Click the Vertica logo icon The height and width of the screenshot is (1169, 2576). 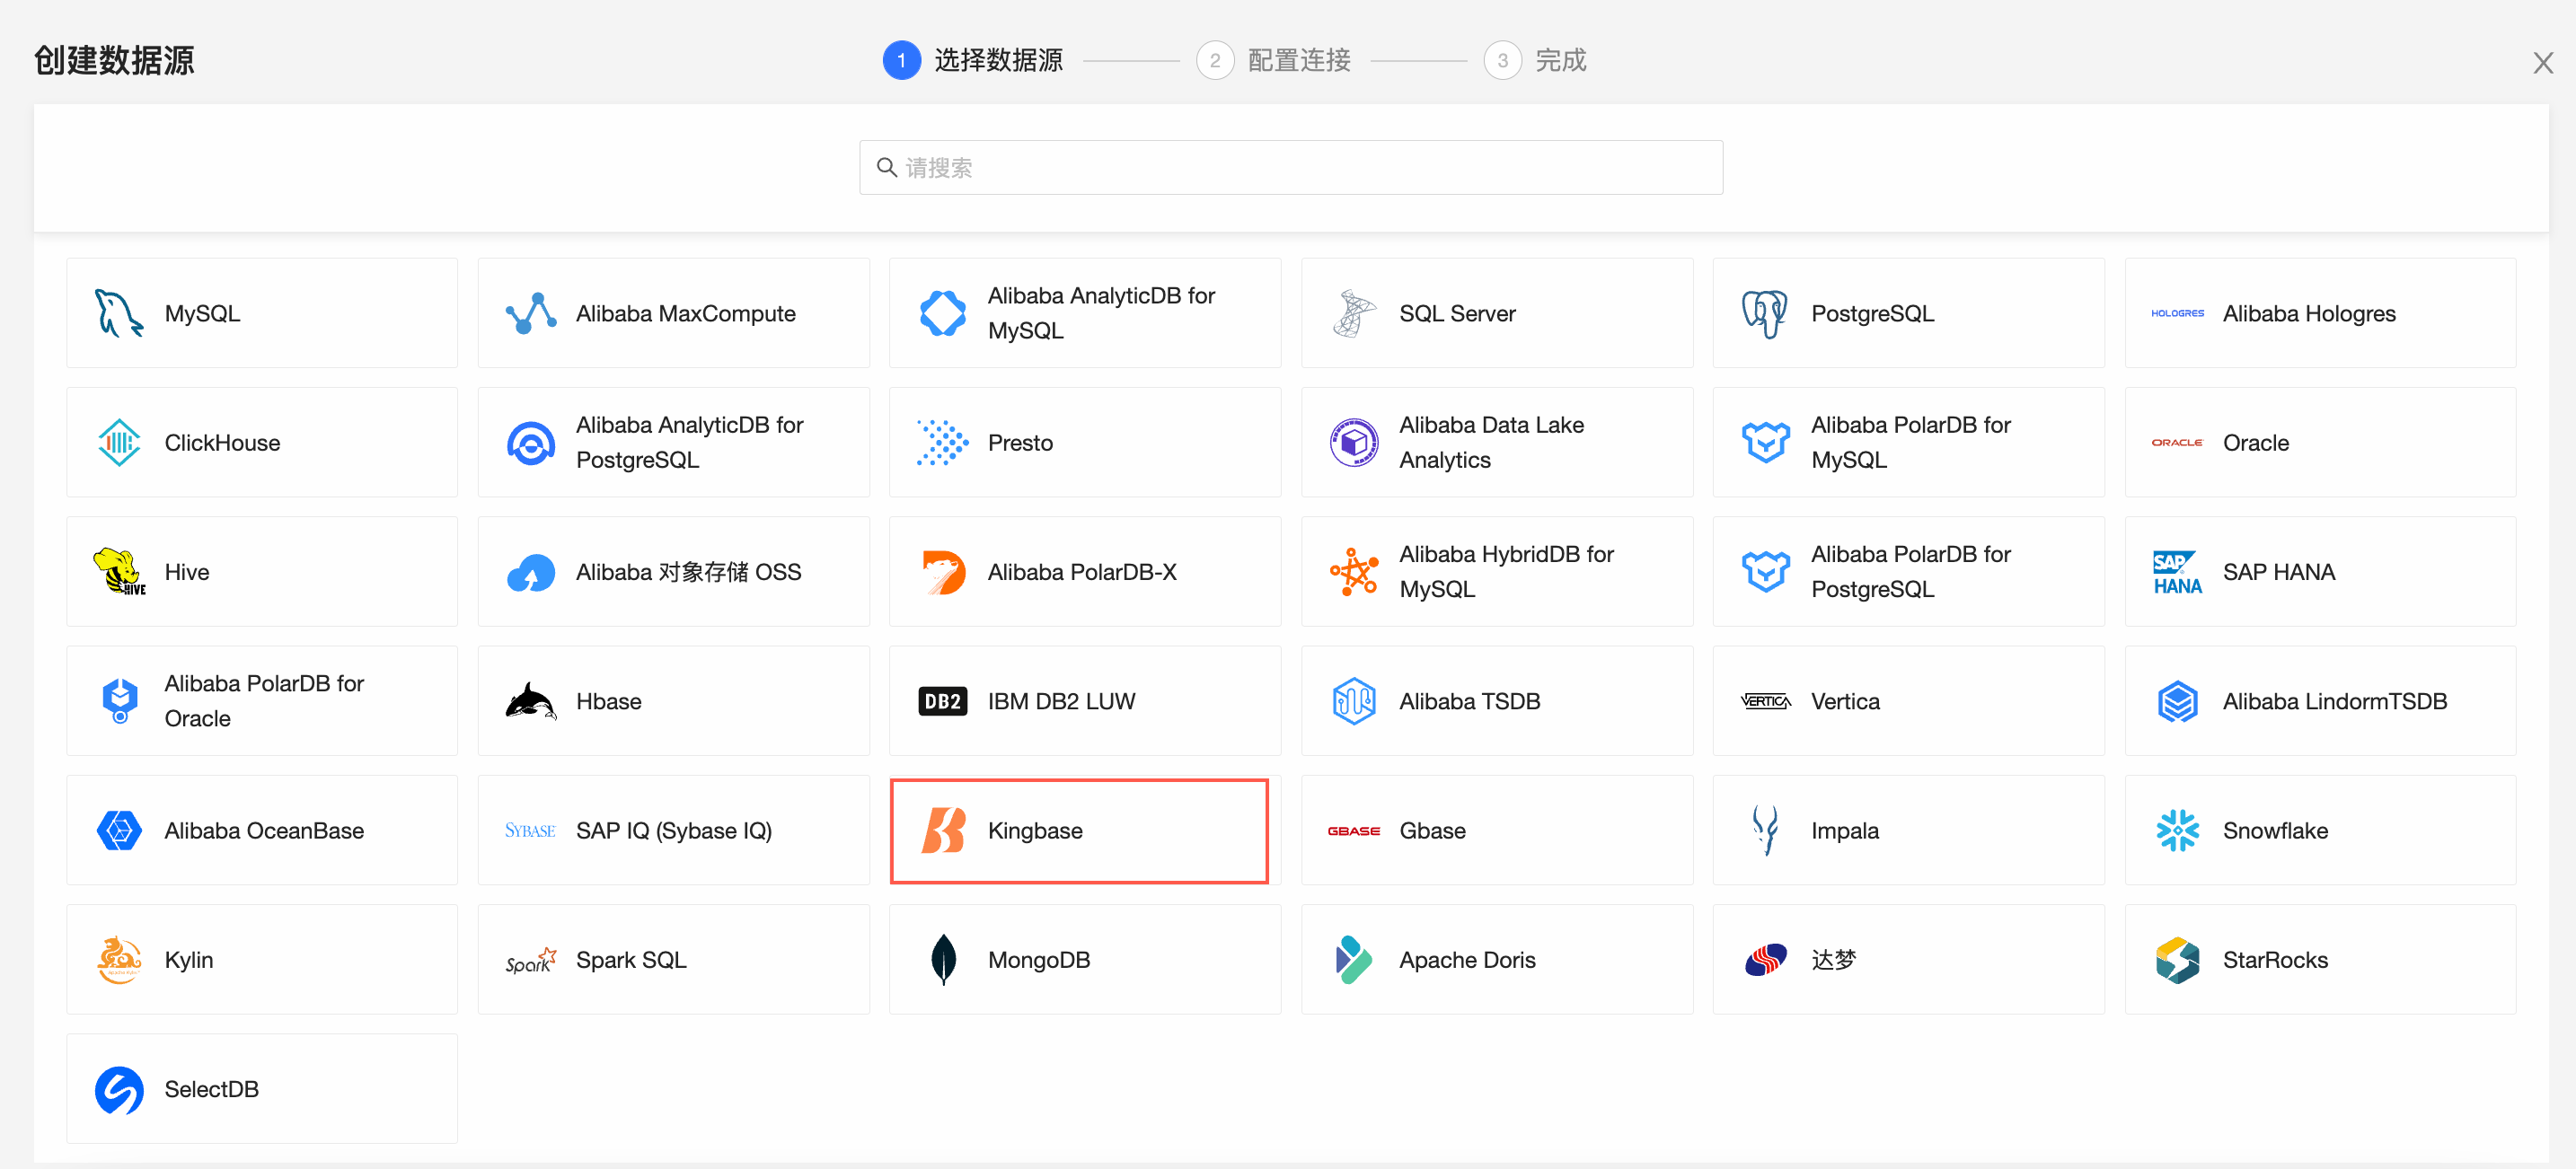tap(1765, 701)
